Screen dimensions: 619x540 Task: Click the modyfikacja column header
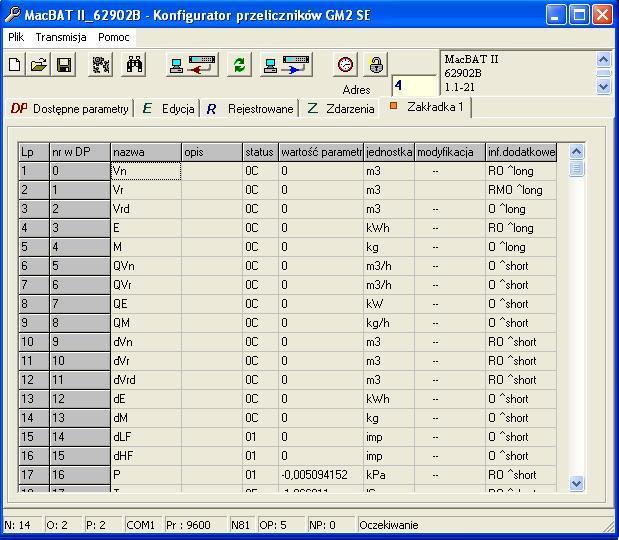(450, 152)
